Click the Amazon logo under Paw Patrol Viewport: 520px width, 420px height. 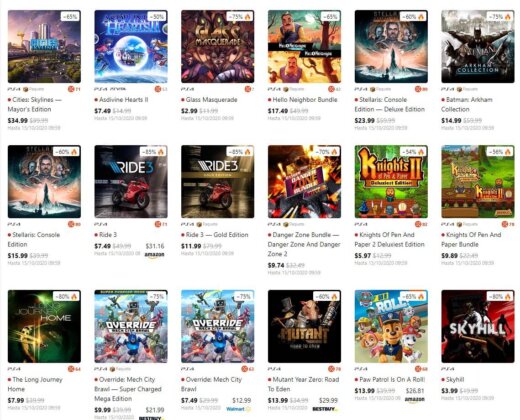coord(415,399)
